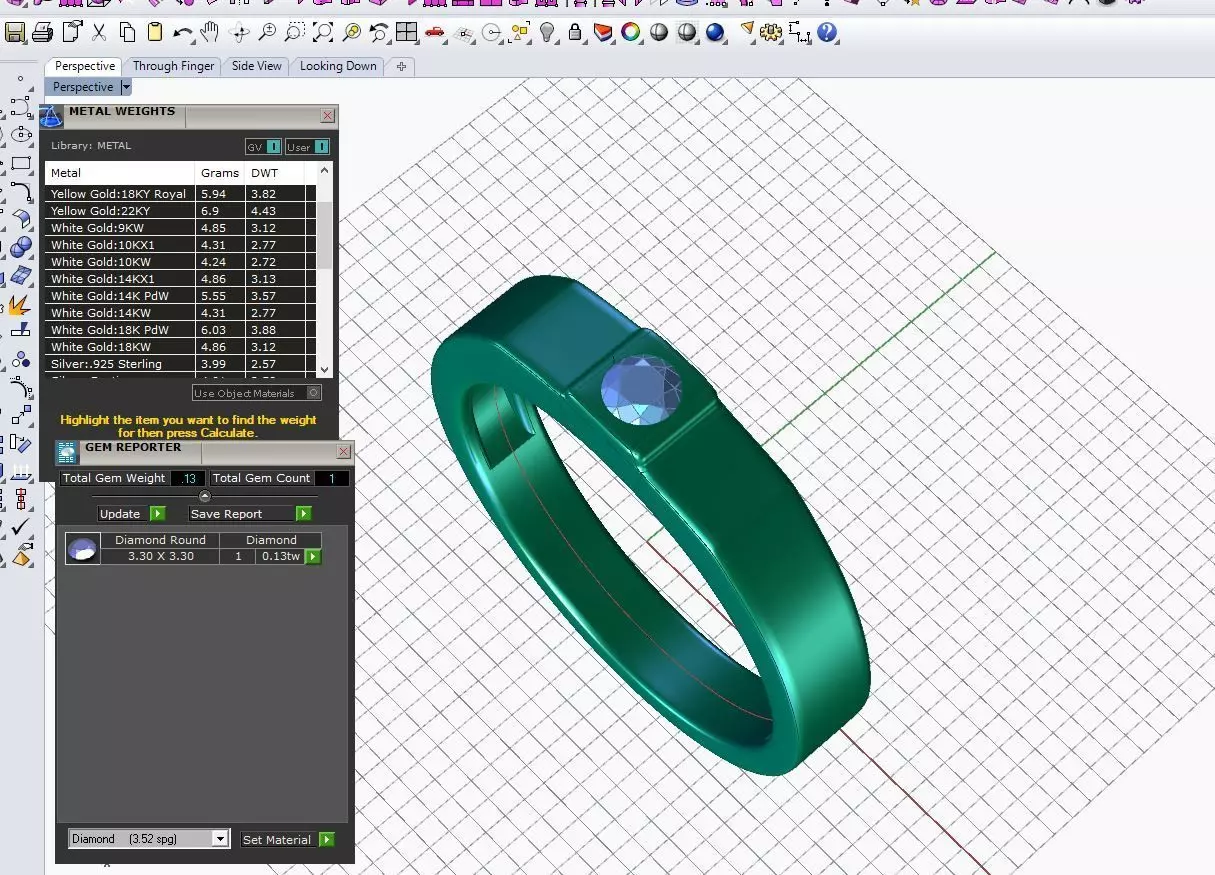
Task: Click the Total Gem Count value field
Action: click(332, 479)
